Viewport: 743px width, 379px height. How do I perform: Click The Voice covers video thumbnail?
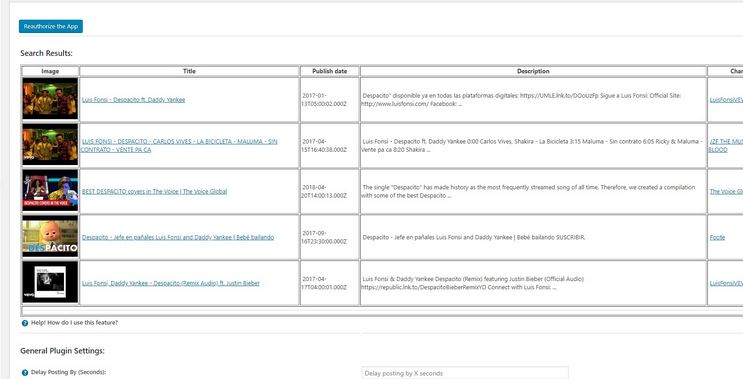[50, 191]
